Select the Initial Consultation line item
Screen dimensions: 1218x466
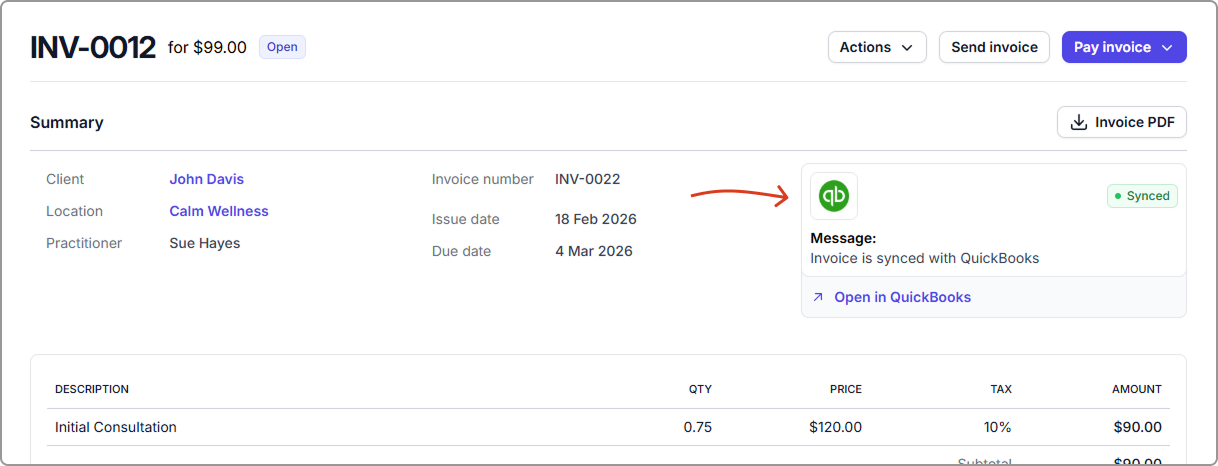click(116, 427)
